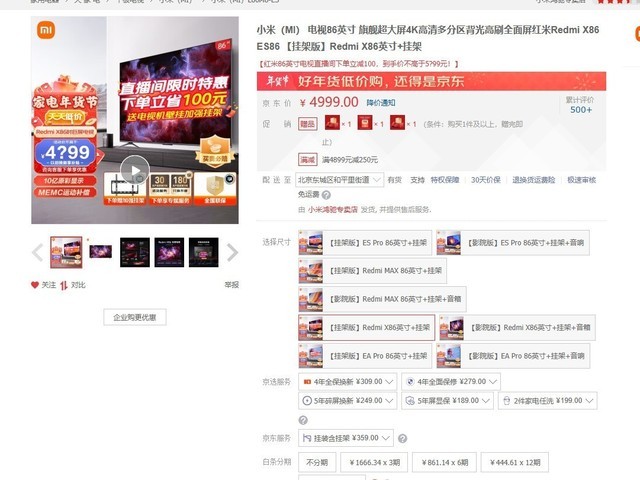The width and height of the screenshot is (640, 480).
Task: Select 【影院版】ES Pro 86英寸+挂架+音响 option
Action: coord(513,243)
